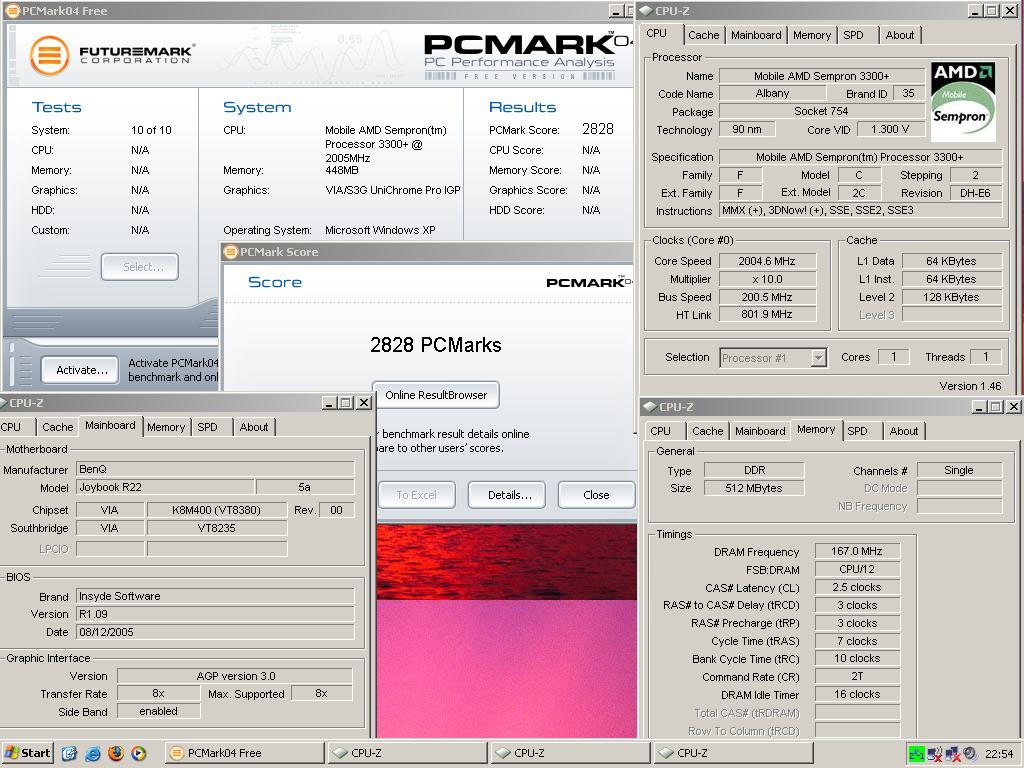Open the Details... button in the PCMark Score dialog
Viewport: 1024px width, 768px height.
507,495
